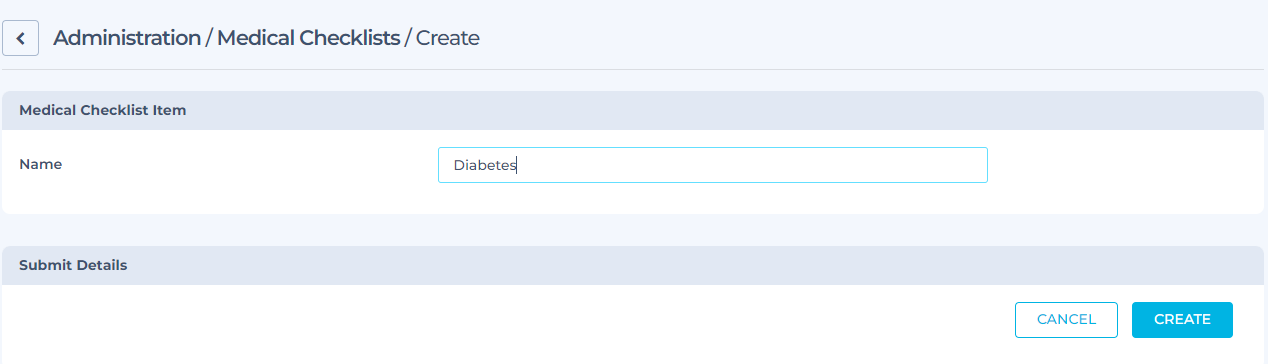Click the Name field label
The image size is (1268, 364).
41,164
